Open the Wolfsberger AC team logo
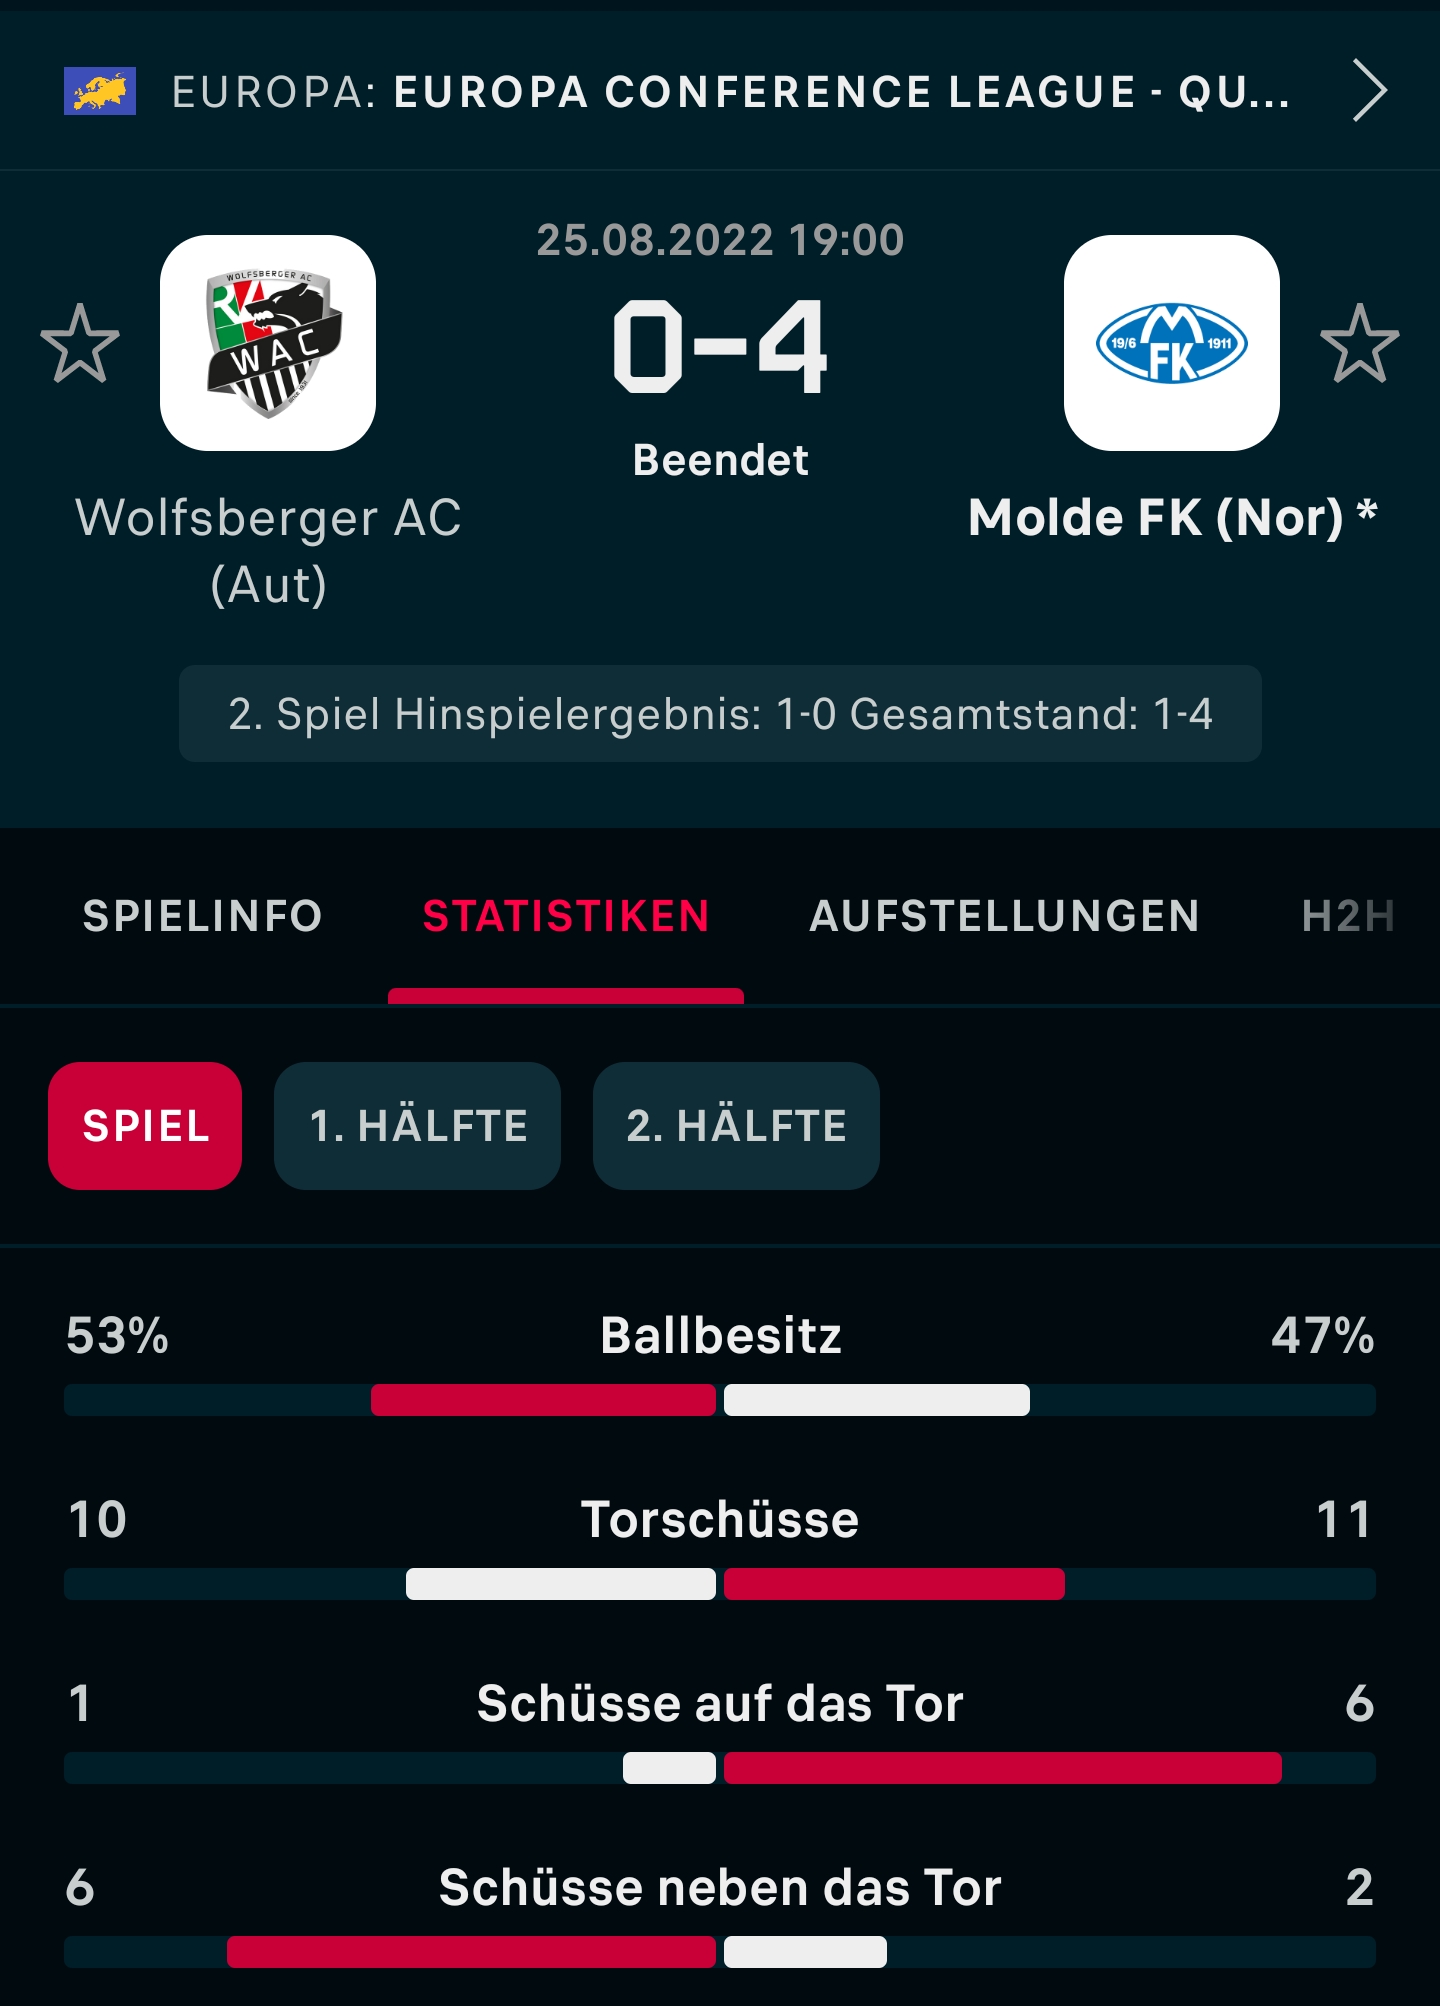Screen dimensions: 1440x2006 pyautogui.click(x=268, y=343)
